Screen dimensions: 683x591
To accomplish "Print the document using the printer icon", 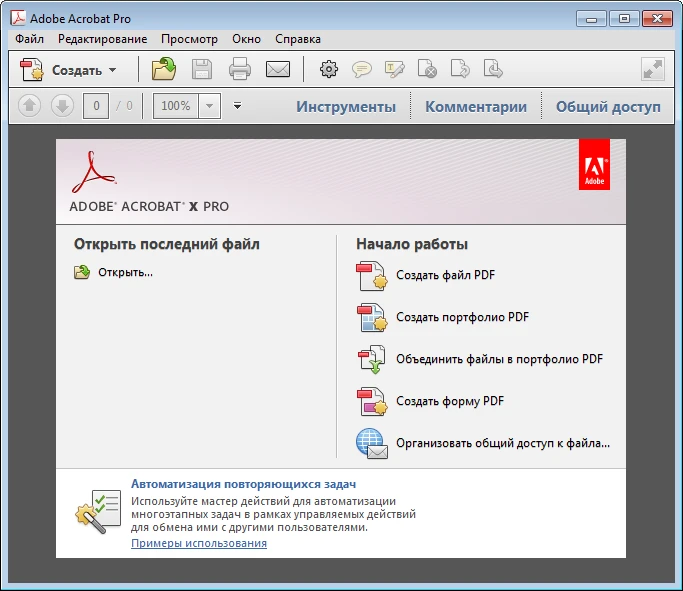I will [x=240, y=69].
